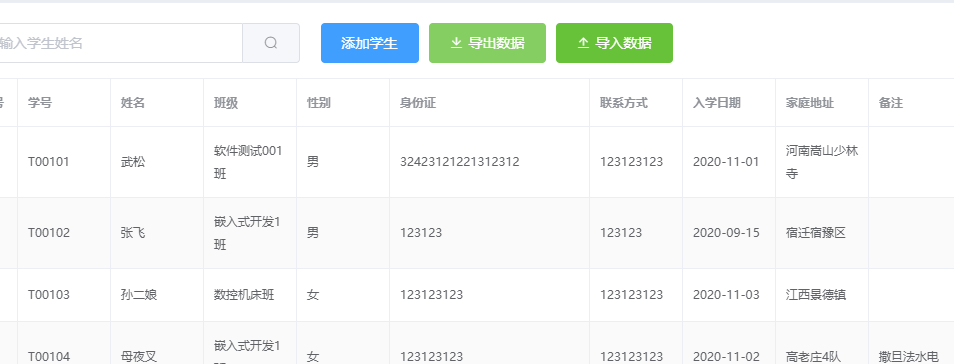Click the 导出数据 button
The image size is (954, 364).
487,43
